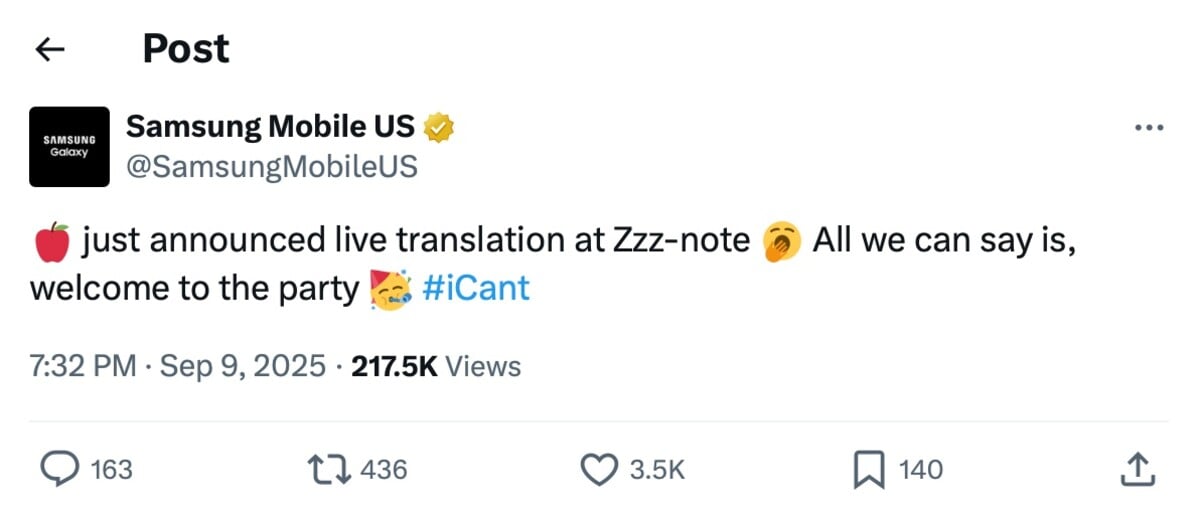Click the party face emoji
The width and height of the screenshot is (1200, 515).
391,289
